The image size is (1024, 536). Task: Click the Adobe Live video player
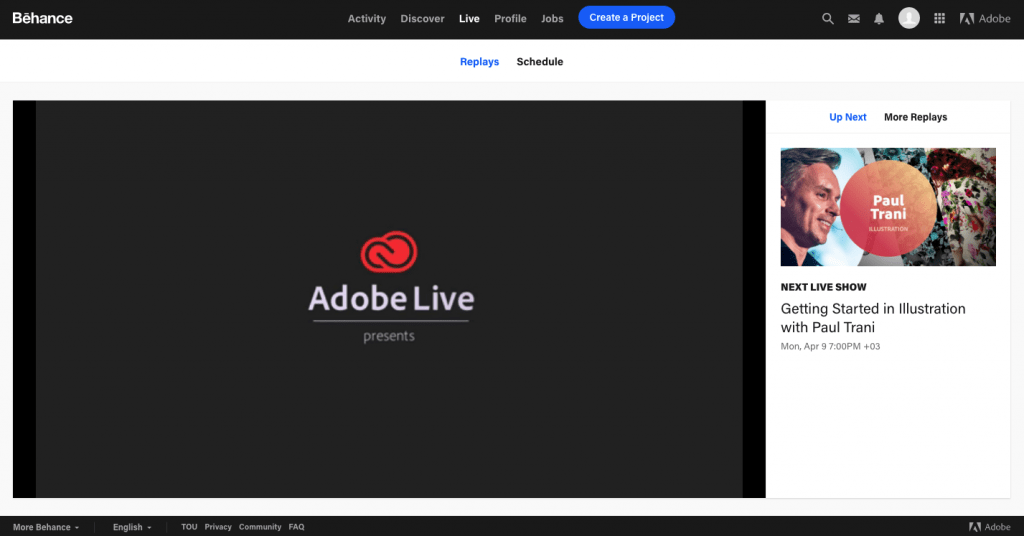click(389, 299)
